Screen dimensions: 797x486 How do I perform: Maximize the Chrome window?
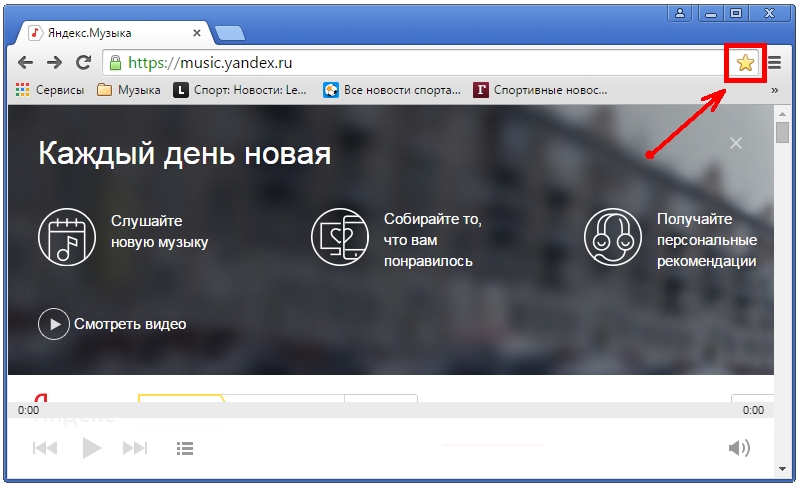pos(736,13)
